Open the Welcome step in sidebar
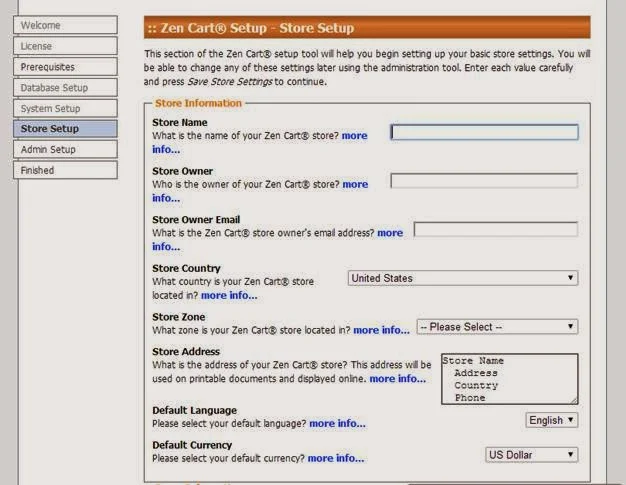 coord(65,25)
